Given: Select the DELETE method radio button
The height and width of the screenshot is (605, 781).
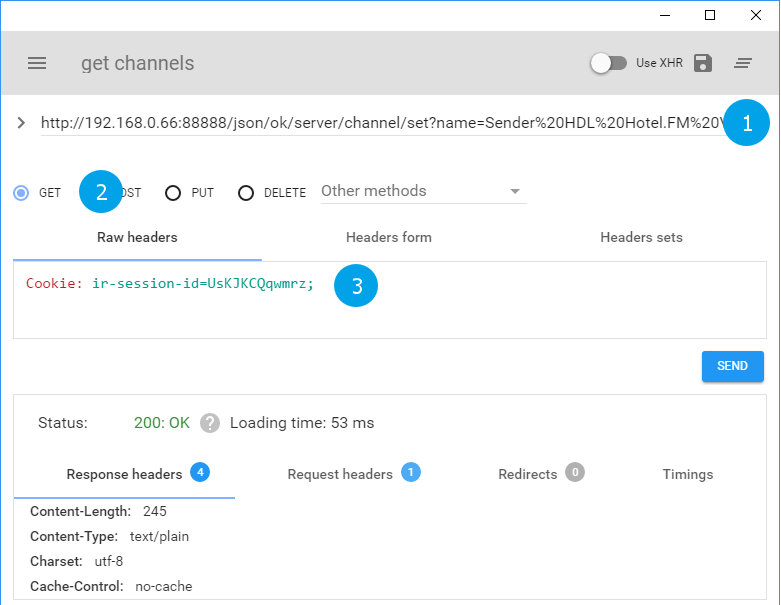Looking at the screenshot, I should coord(246,193).
